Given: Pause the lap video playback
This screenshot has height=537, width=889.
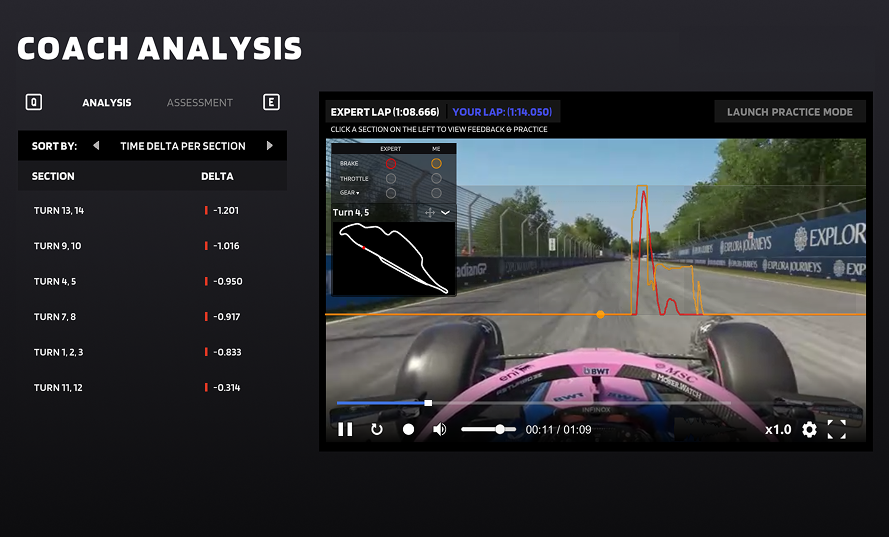Looking at the screenshot, I should [x=345, y=429].
